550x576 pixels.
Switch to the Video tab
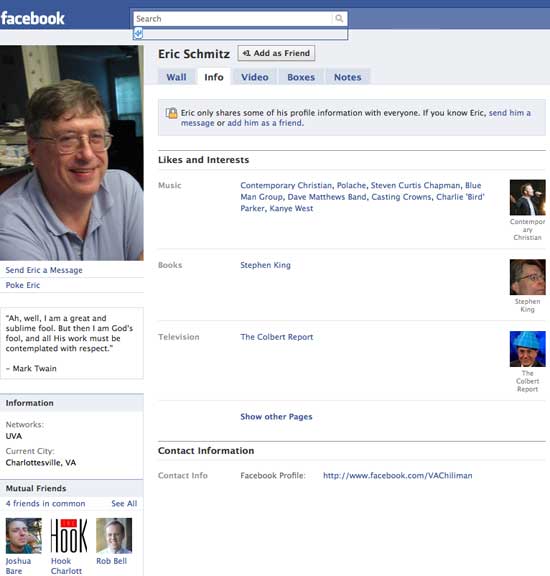point(255,77)
